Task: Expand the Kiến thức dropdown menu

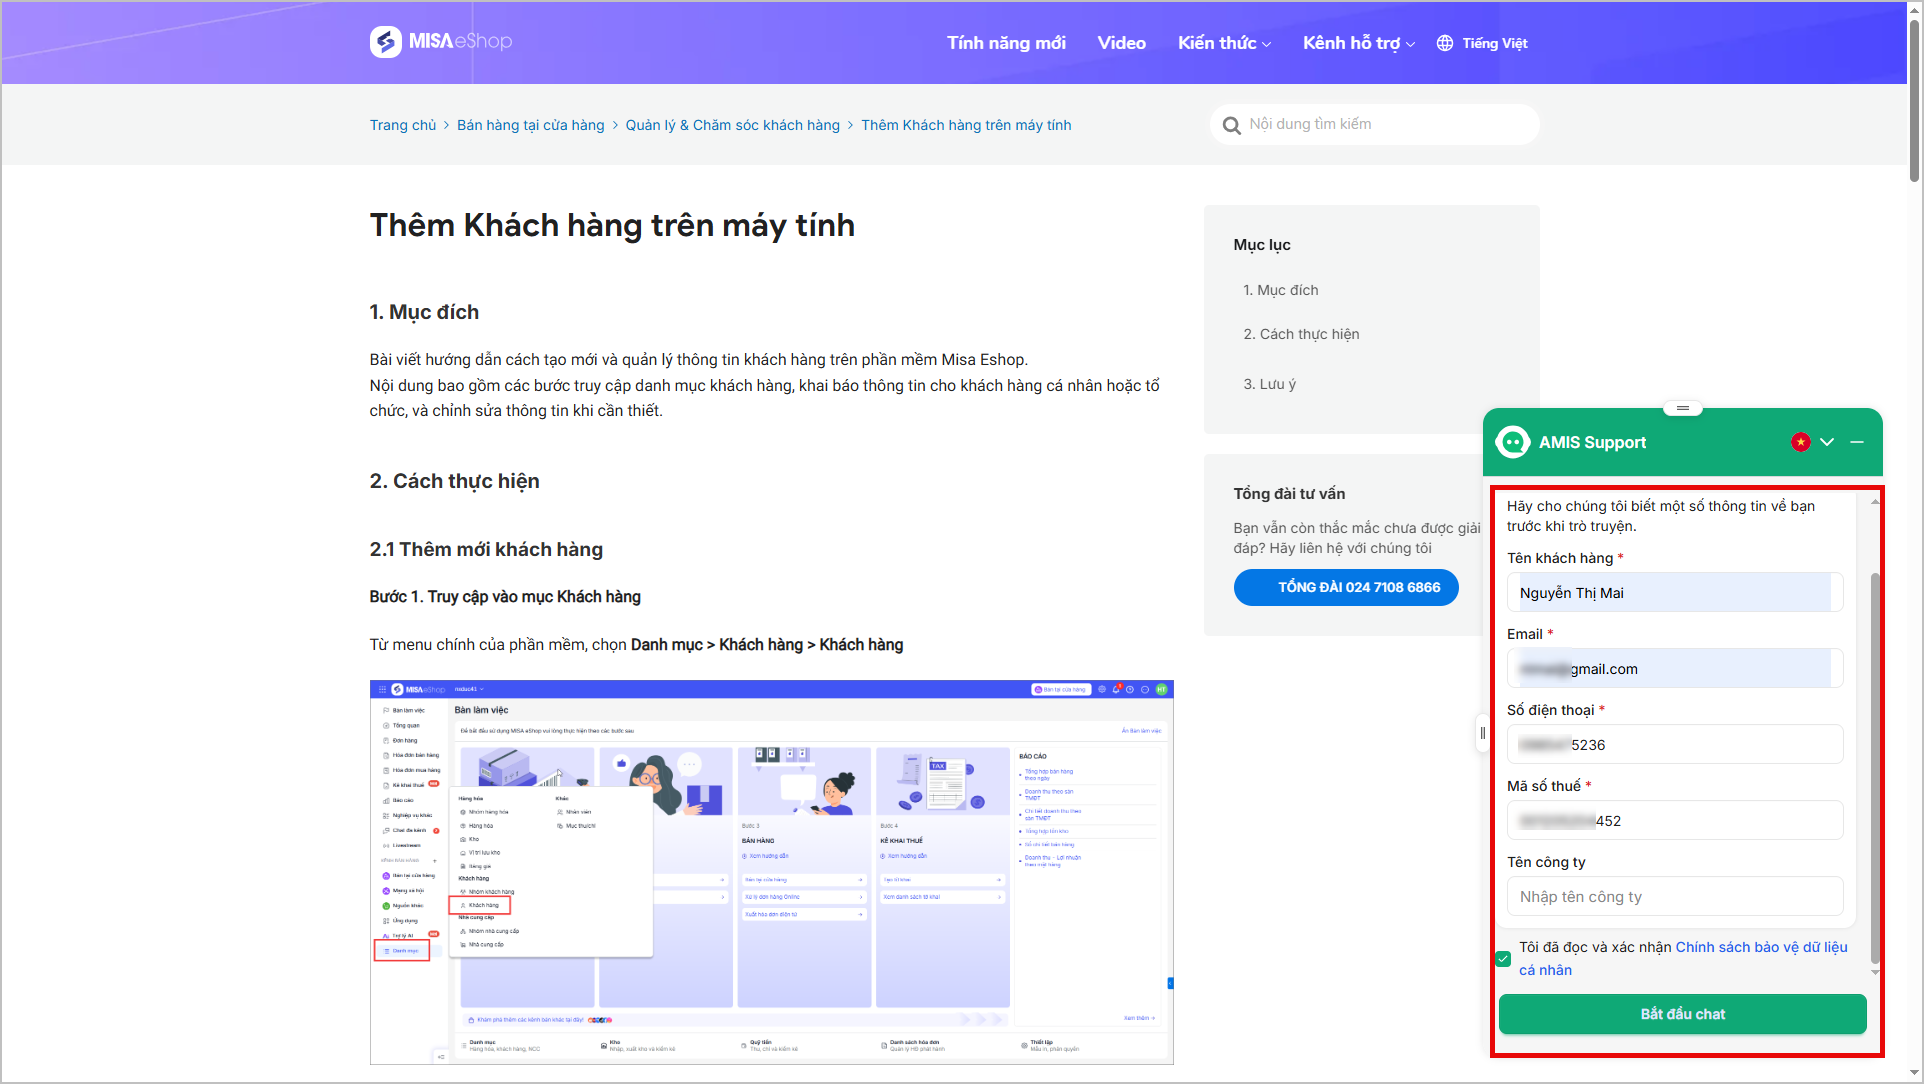Action: tap(1224, 43)
